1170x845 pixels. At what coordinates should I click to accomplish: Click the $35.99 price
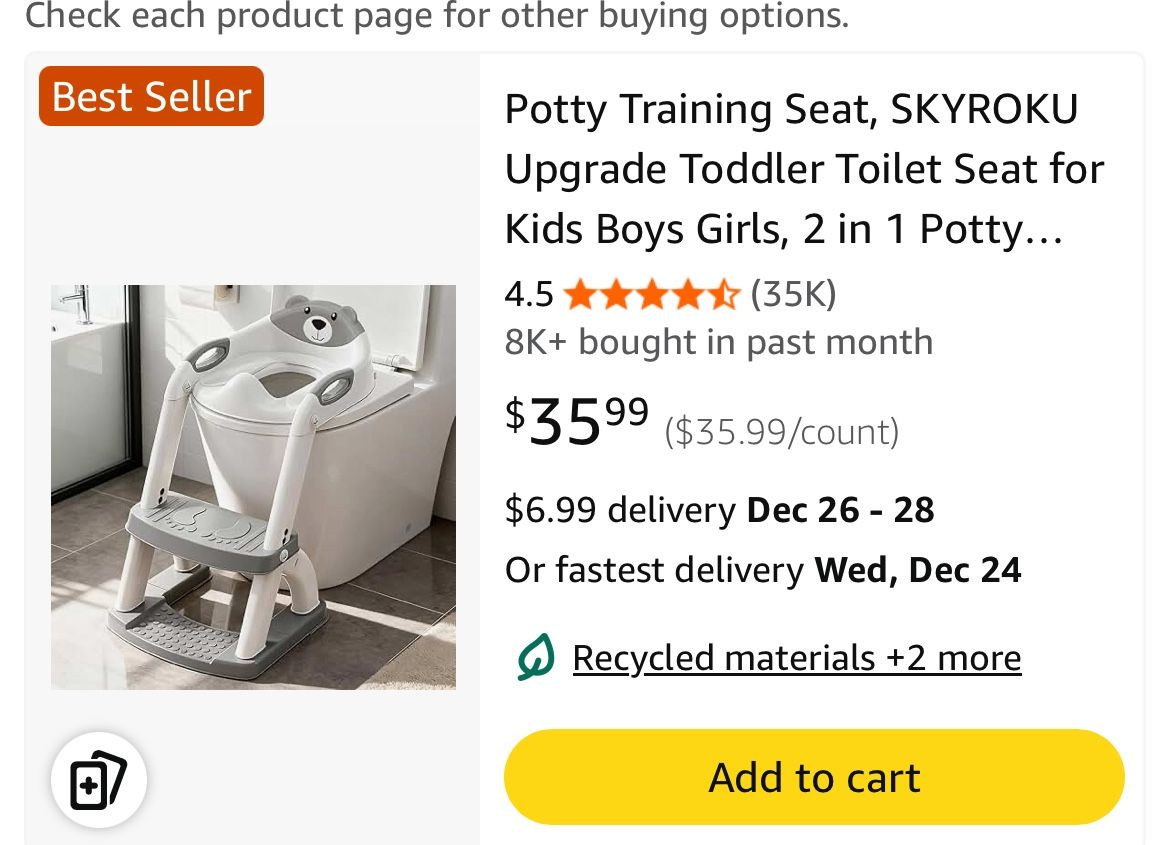click(575, 420)
